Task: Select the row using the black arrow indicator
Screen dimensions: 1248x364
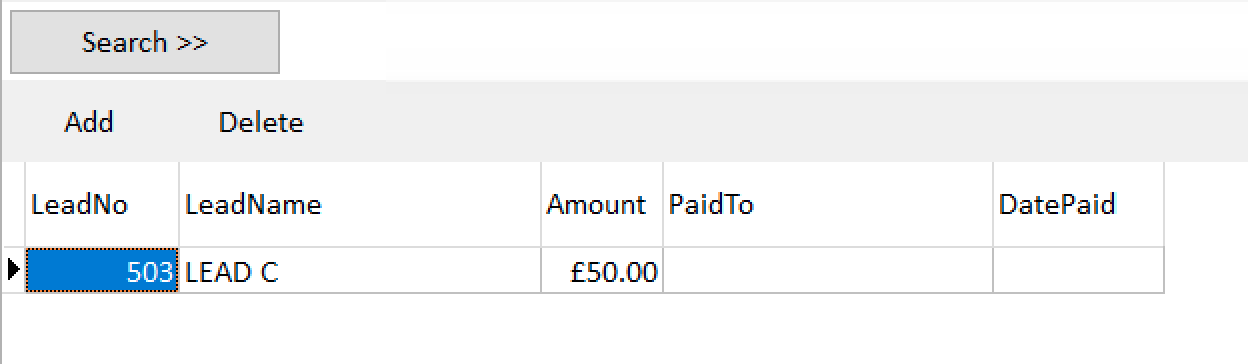Action: (x=14, y=270)
